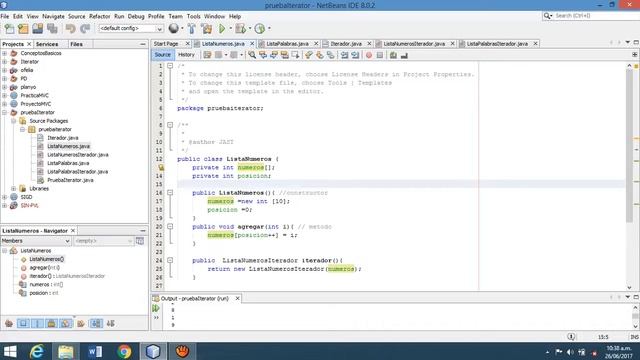Open the Navigate menu
640x360 pixels.
point(53,16)
